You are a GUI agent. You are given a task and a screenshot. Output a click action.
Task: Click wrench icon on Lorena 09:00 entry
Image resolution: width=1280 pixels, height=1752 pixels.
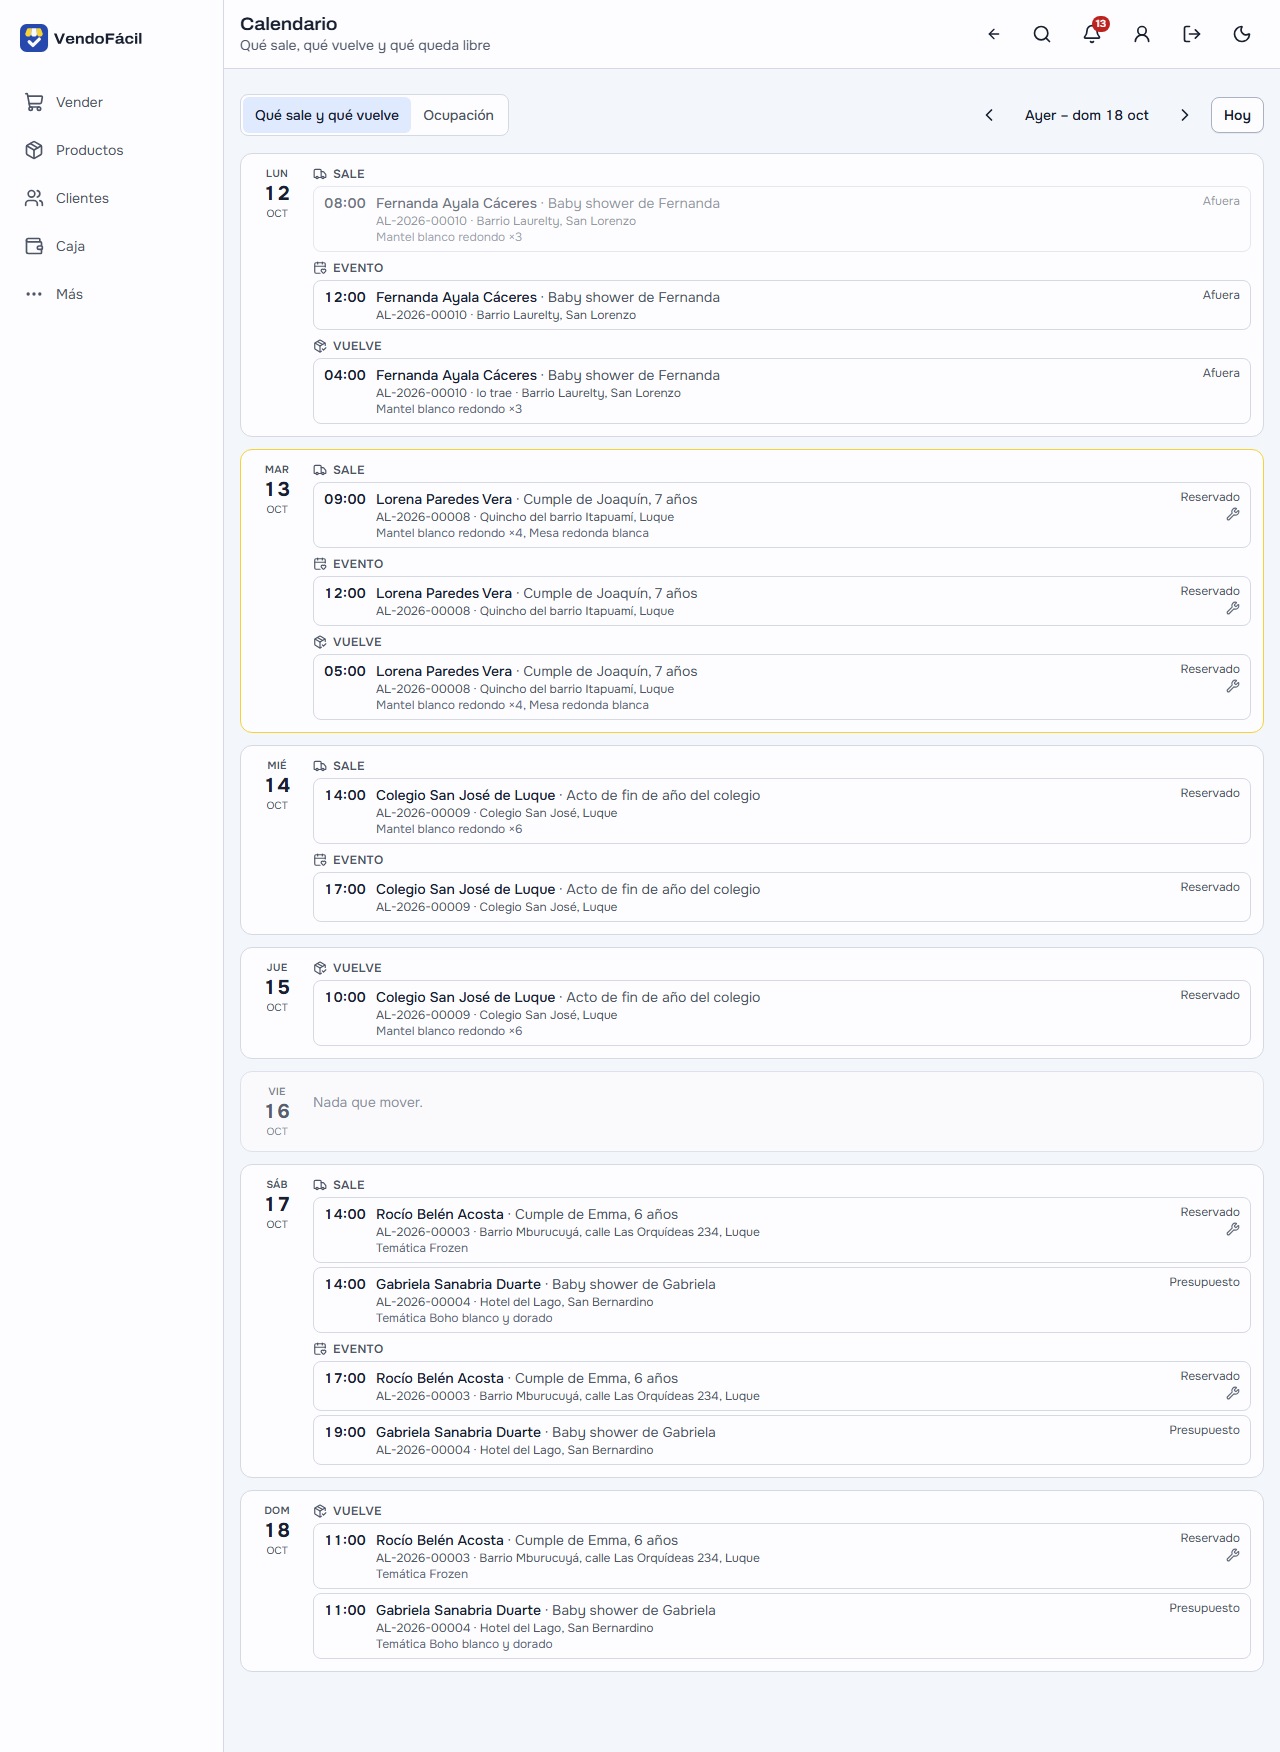click(x=1233, y=514)
